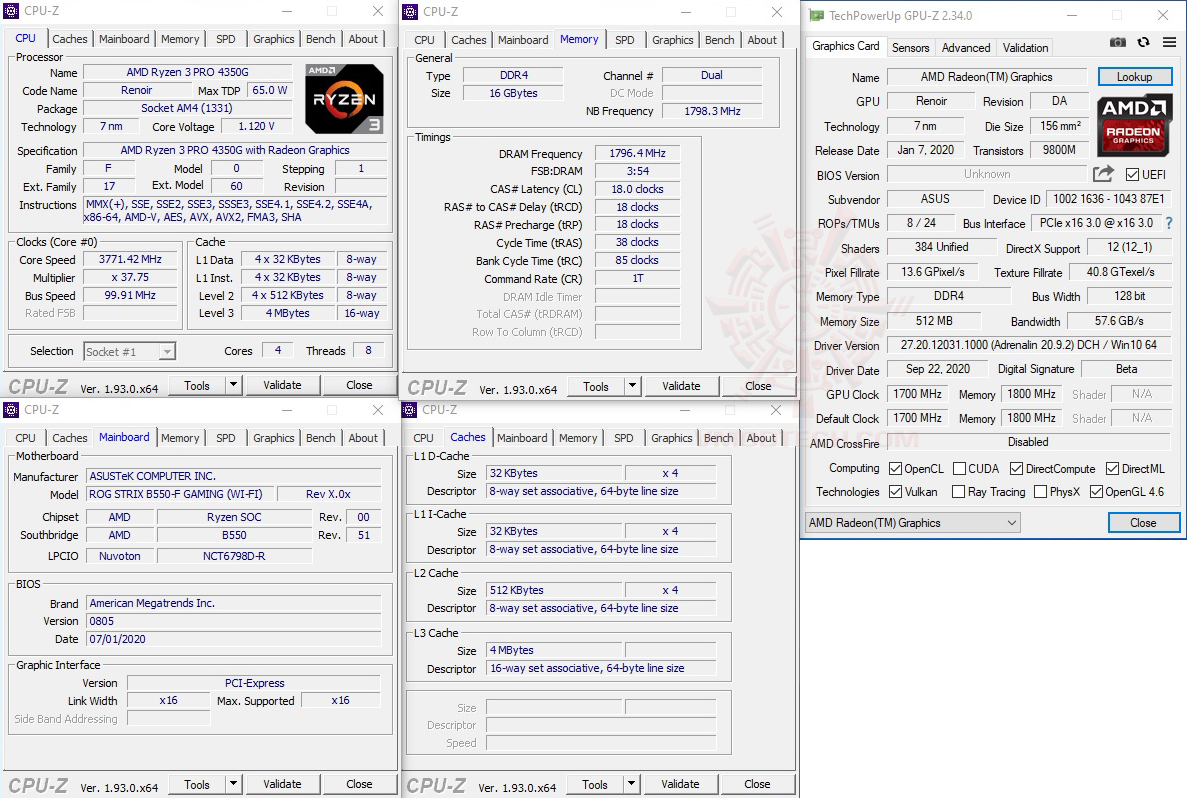Click the Ryzen 3 processor logo
1187x798 pixels.
(344, 99)
